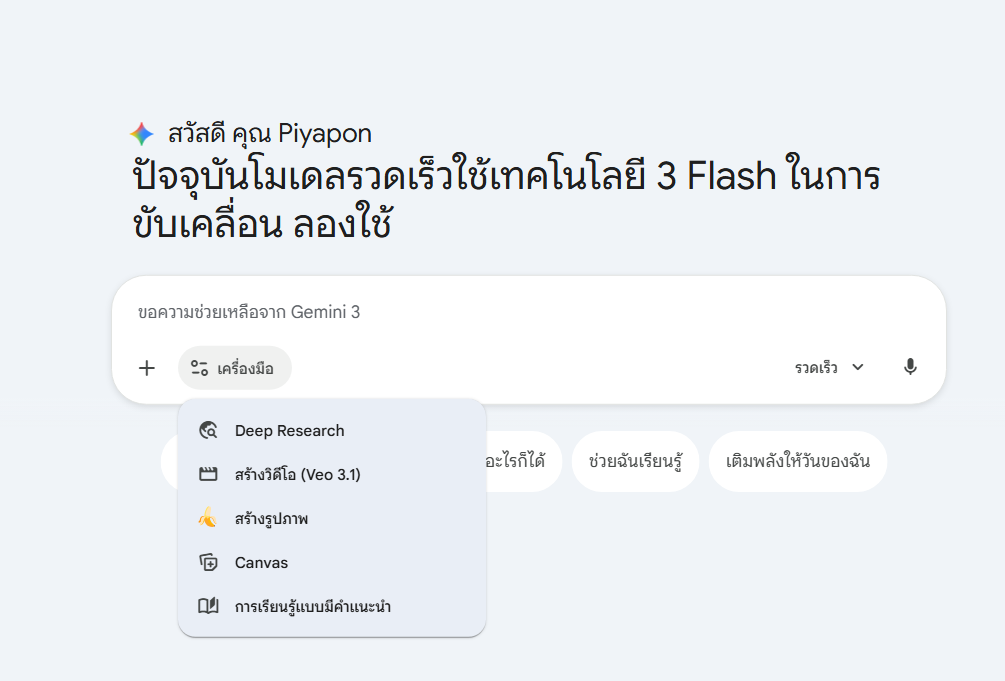
Task: Select the Deep Research menu label
Action: [289, 431]
